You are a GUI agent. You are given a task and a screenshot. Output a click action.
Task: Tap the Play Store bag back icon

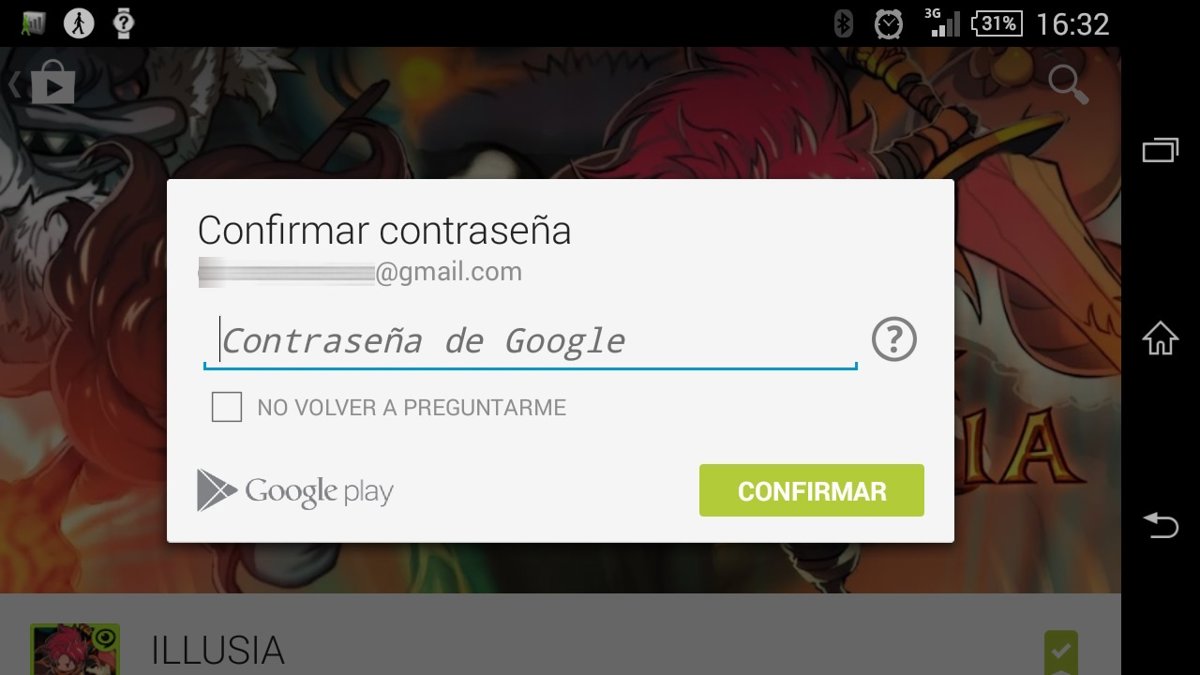coord(45,84)
